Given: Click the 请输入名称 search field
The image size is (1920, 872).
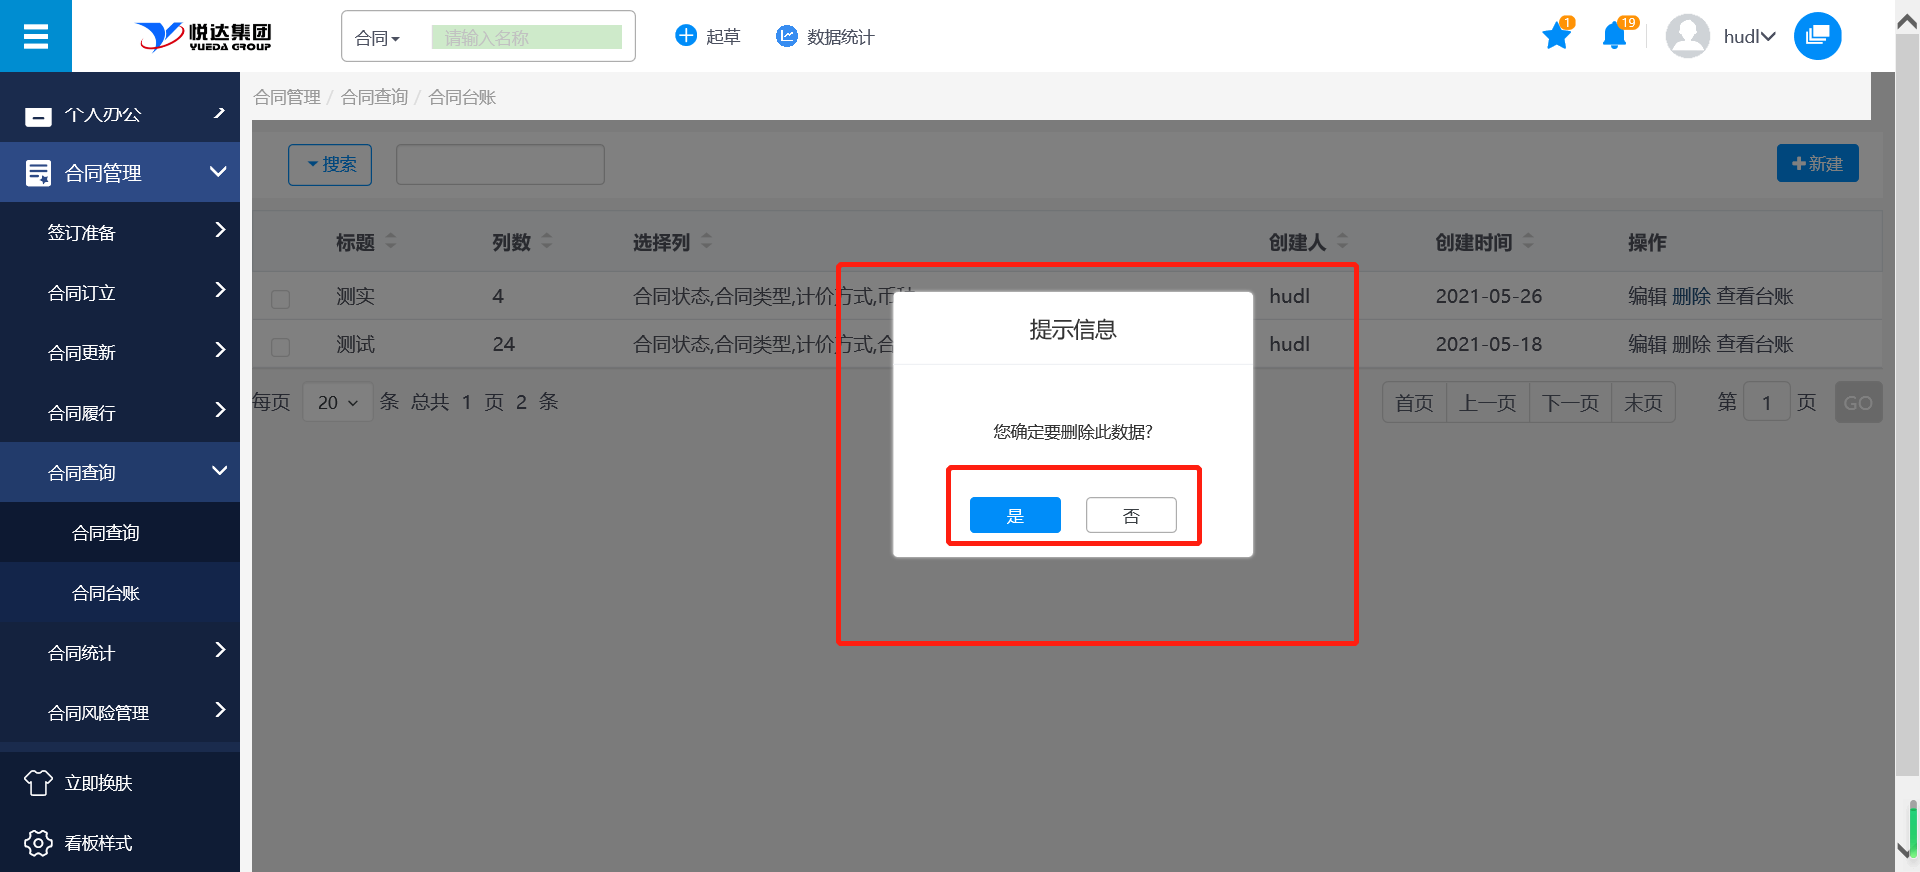Looking at the screenshot, I should 527,38.
